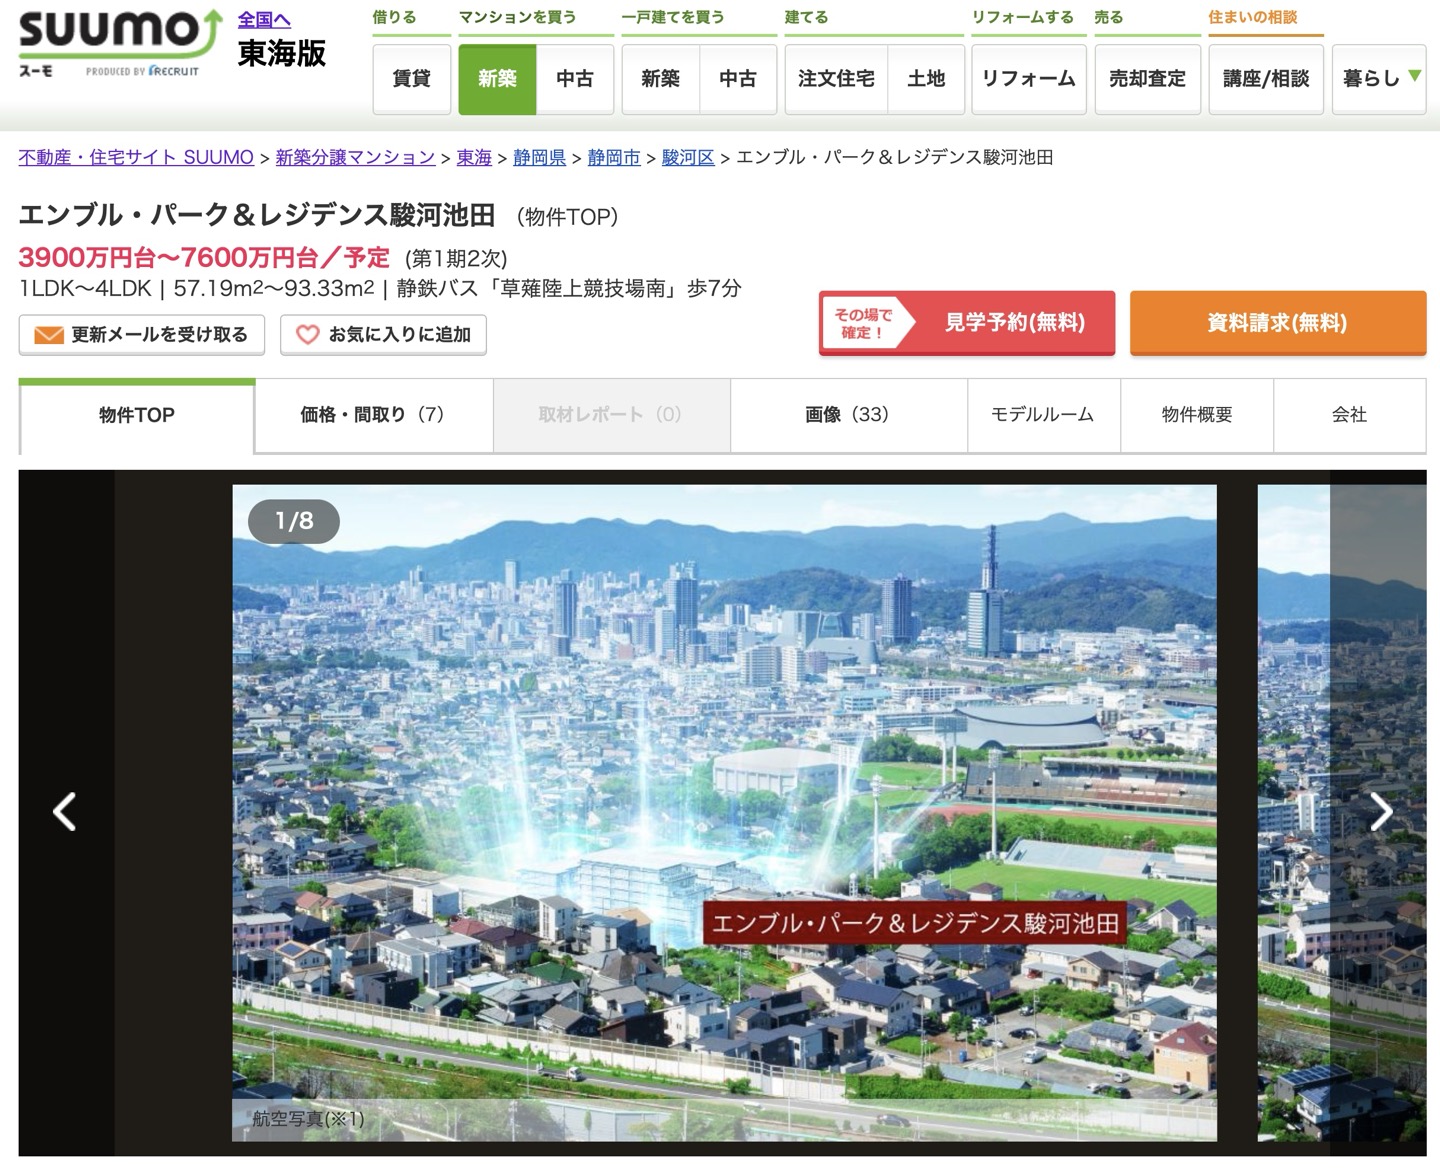Screen dimensions: 1440x1172
Task: Expand the 暮らし dropdown menu
Action: tap(1379, 78)
